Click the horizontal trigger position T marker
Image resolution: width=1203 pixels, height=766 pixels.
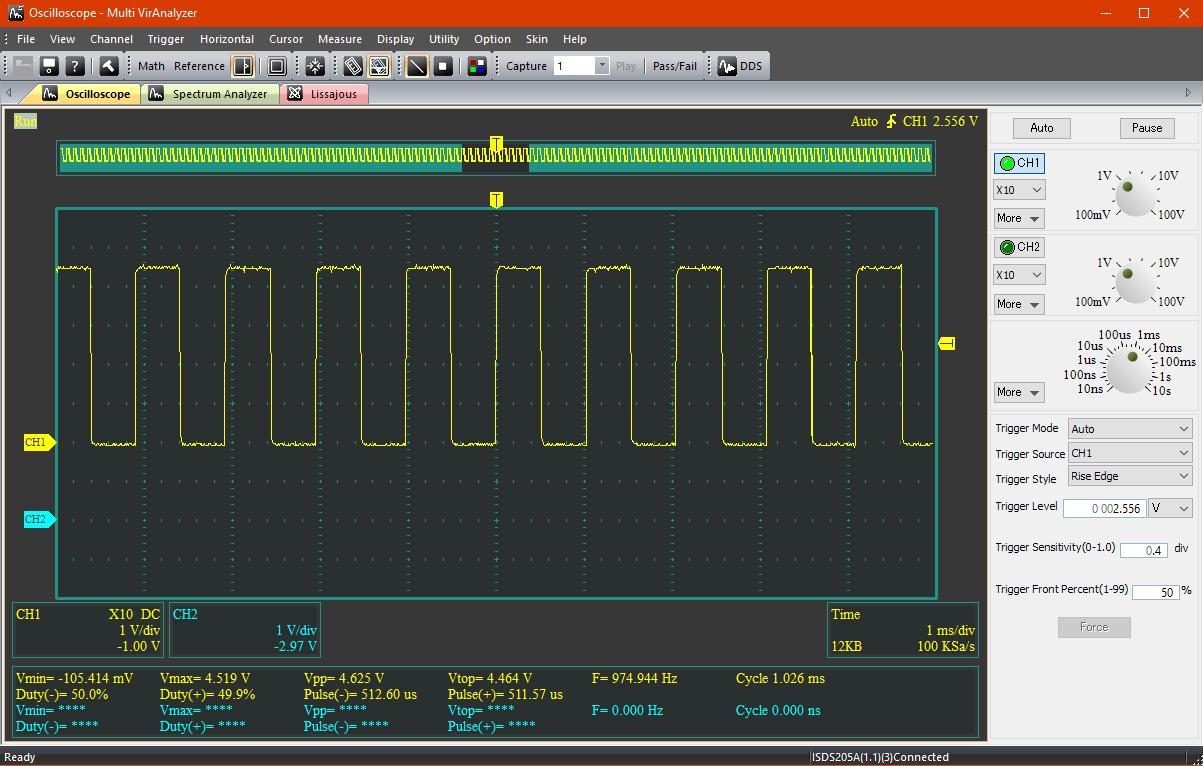[496, 200]
